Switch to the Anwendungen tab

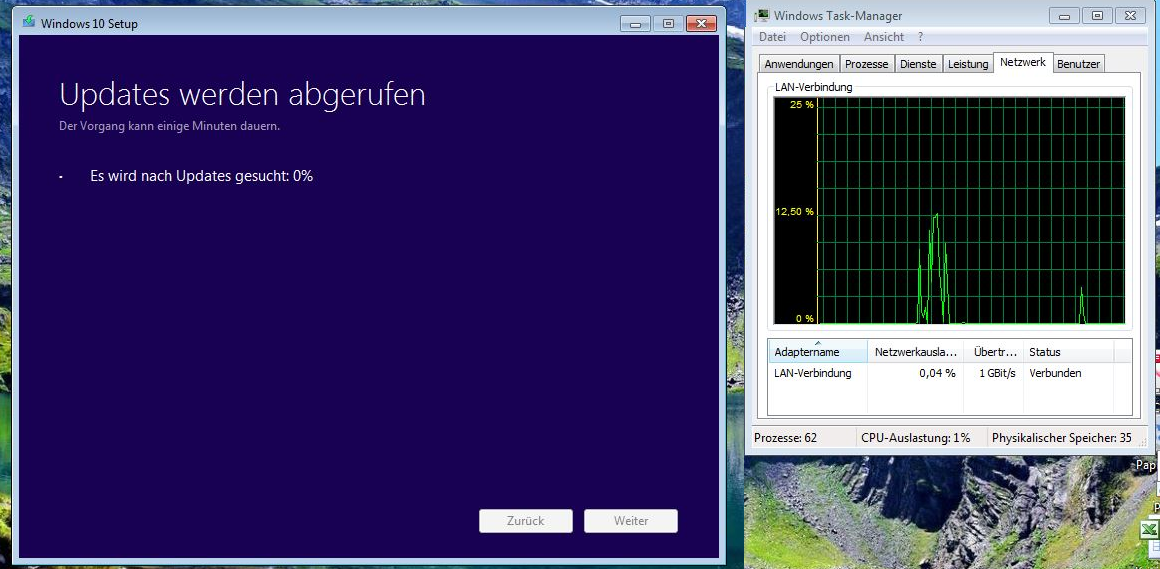[x=799, y=64]
